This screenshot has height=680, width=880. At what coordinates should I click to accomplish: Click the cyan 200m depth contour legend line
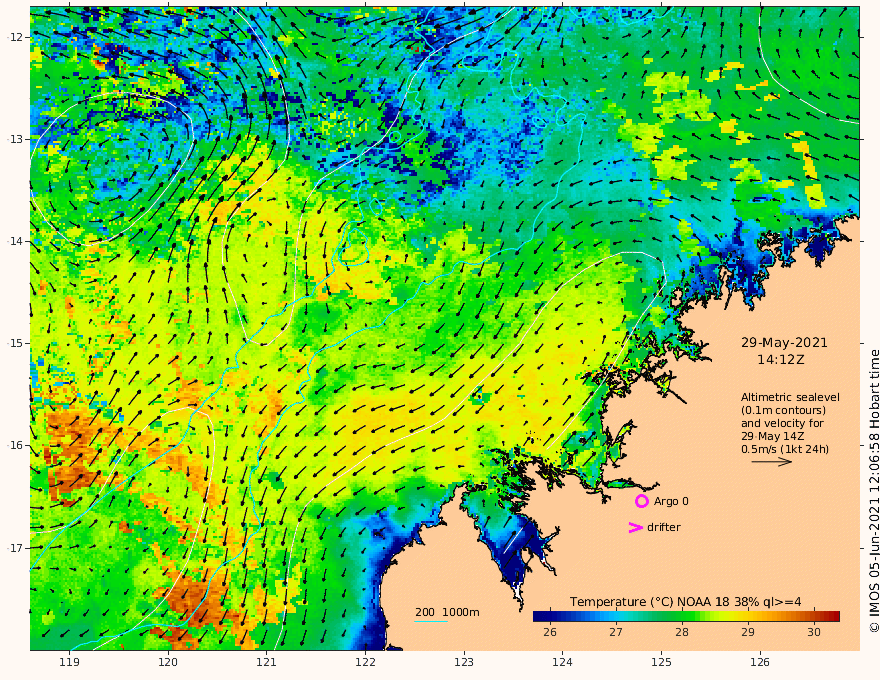tap(430, 622)
